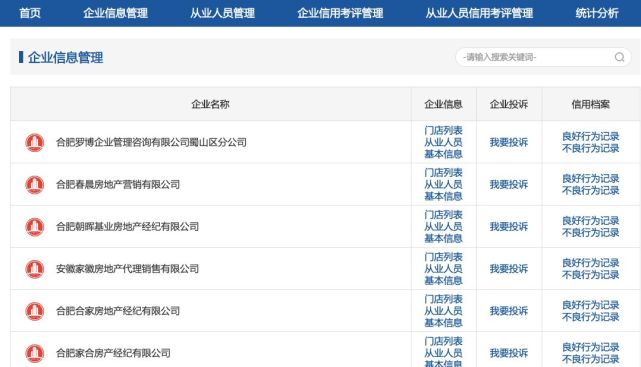Open 门店列表 for 合肥罗博企业管理咨询有限公司蜀山区分公司
Image resolution: width=641 pixels, height=367 pixels.
tap(443, 130)
